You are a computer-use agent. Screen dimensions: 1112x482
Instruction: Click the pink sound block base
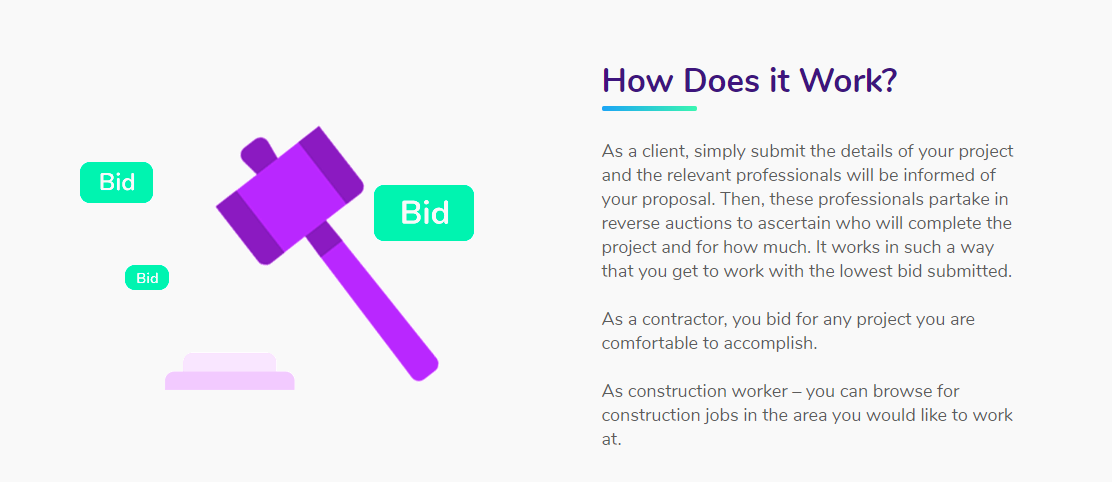(230, 381)
